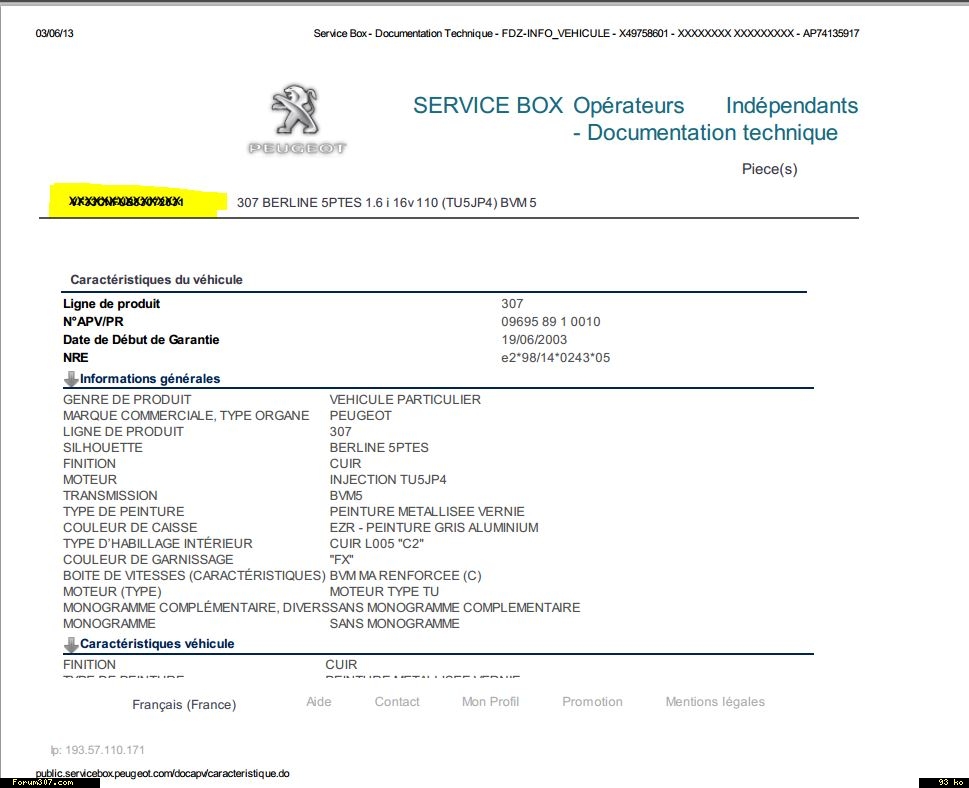Click the GENRE DE PRODUIT label
Screen dimensions: 969x788
click(x=127, y=399)
